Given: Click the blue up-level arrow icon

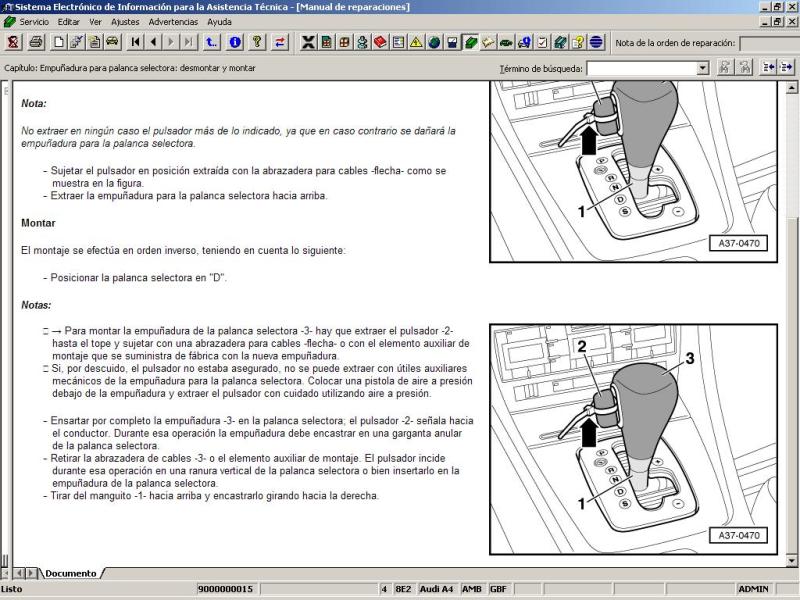Looking at the screenshot, I should (x=211, y=42).
